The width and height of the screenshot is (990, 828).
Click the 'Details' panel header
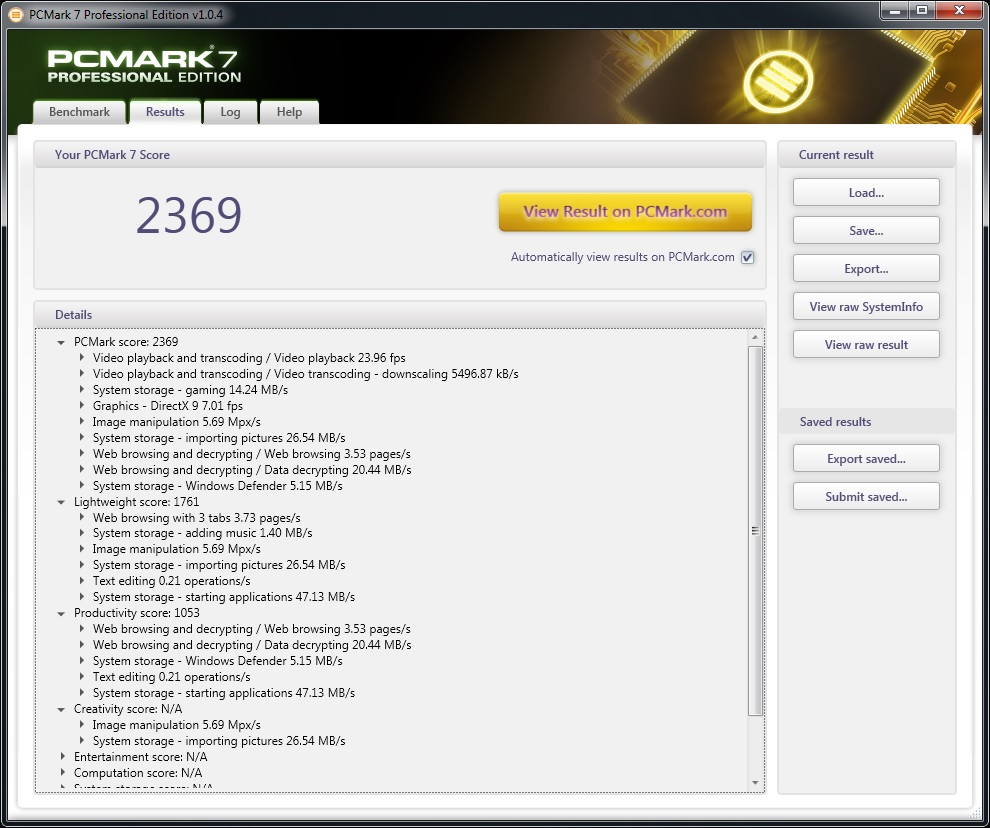point(73,315)
